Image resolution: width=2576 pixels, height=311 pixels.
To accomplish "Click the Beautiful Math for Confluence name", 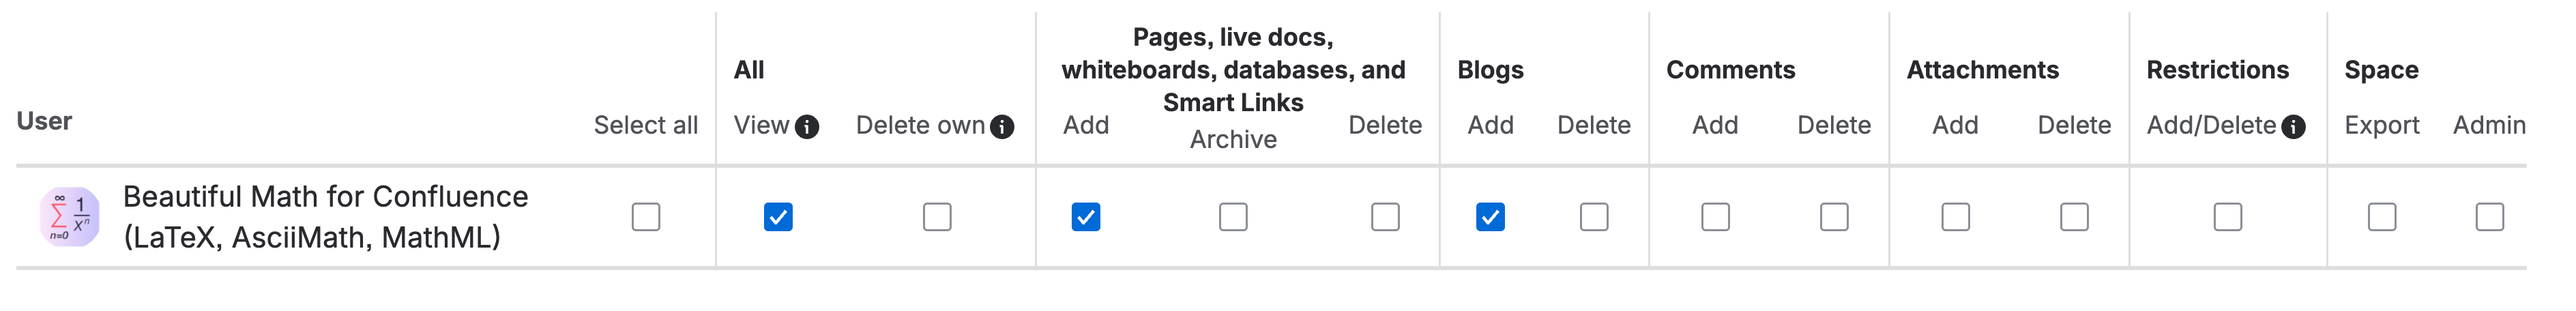I will [325, 216].
